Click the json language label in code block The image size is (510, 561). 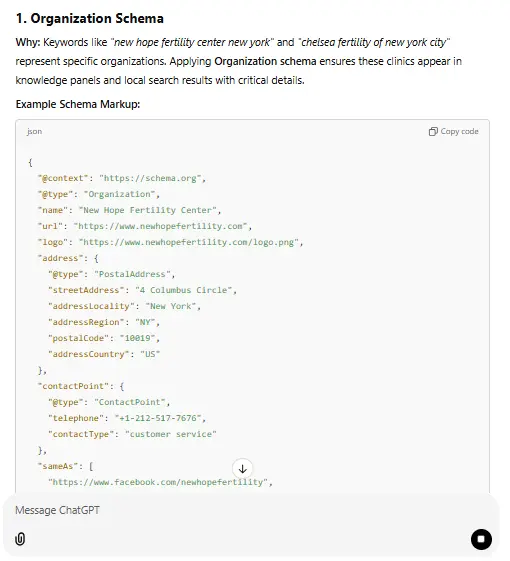click(34, 132)
